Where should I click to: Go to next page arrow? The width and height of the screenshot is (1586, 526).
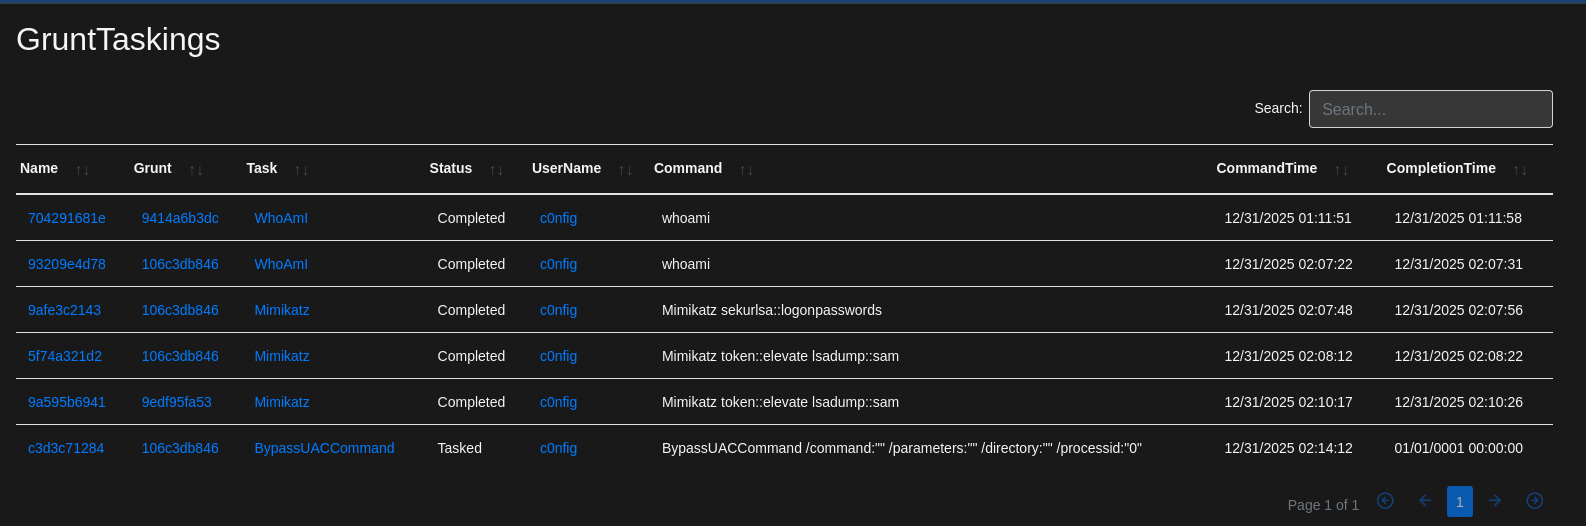pos(1495,501)
